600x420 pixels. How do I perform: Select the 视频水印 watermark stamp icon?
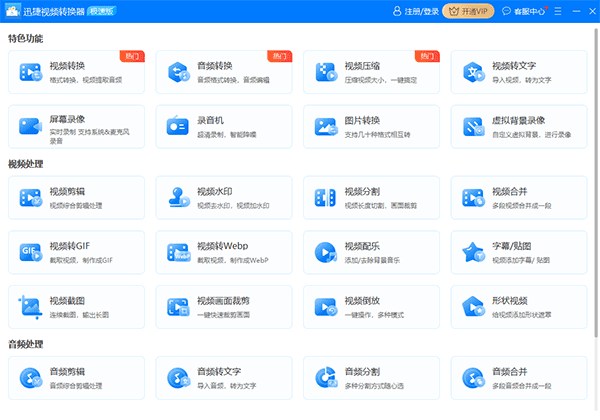tap(178, 197)
